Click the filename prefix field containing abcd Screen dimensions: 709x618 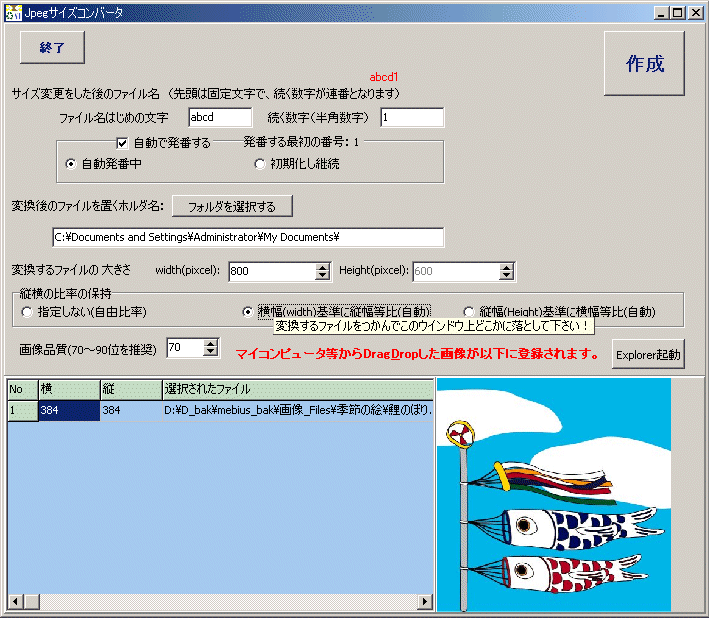coord(220,118)
